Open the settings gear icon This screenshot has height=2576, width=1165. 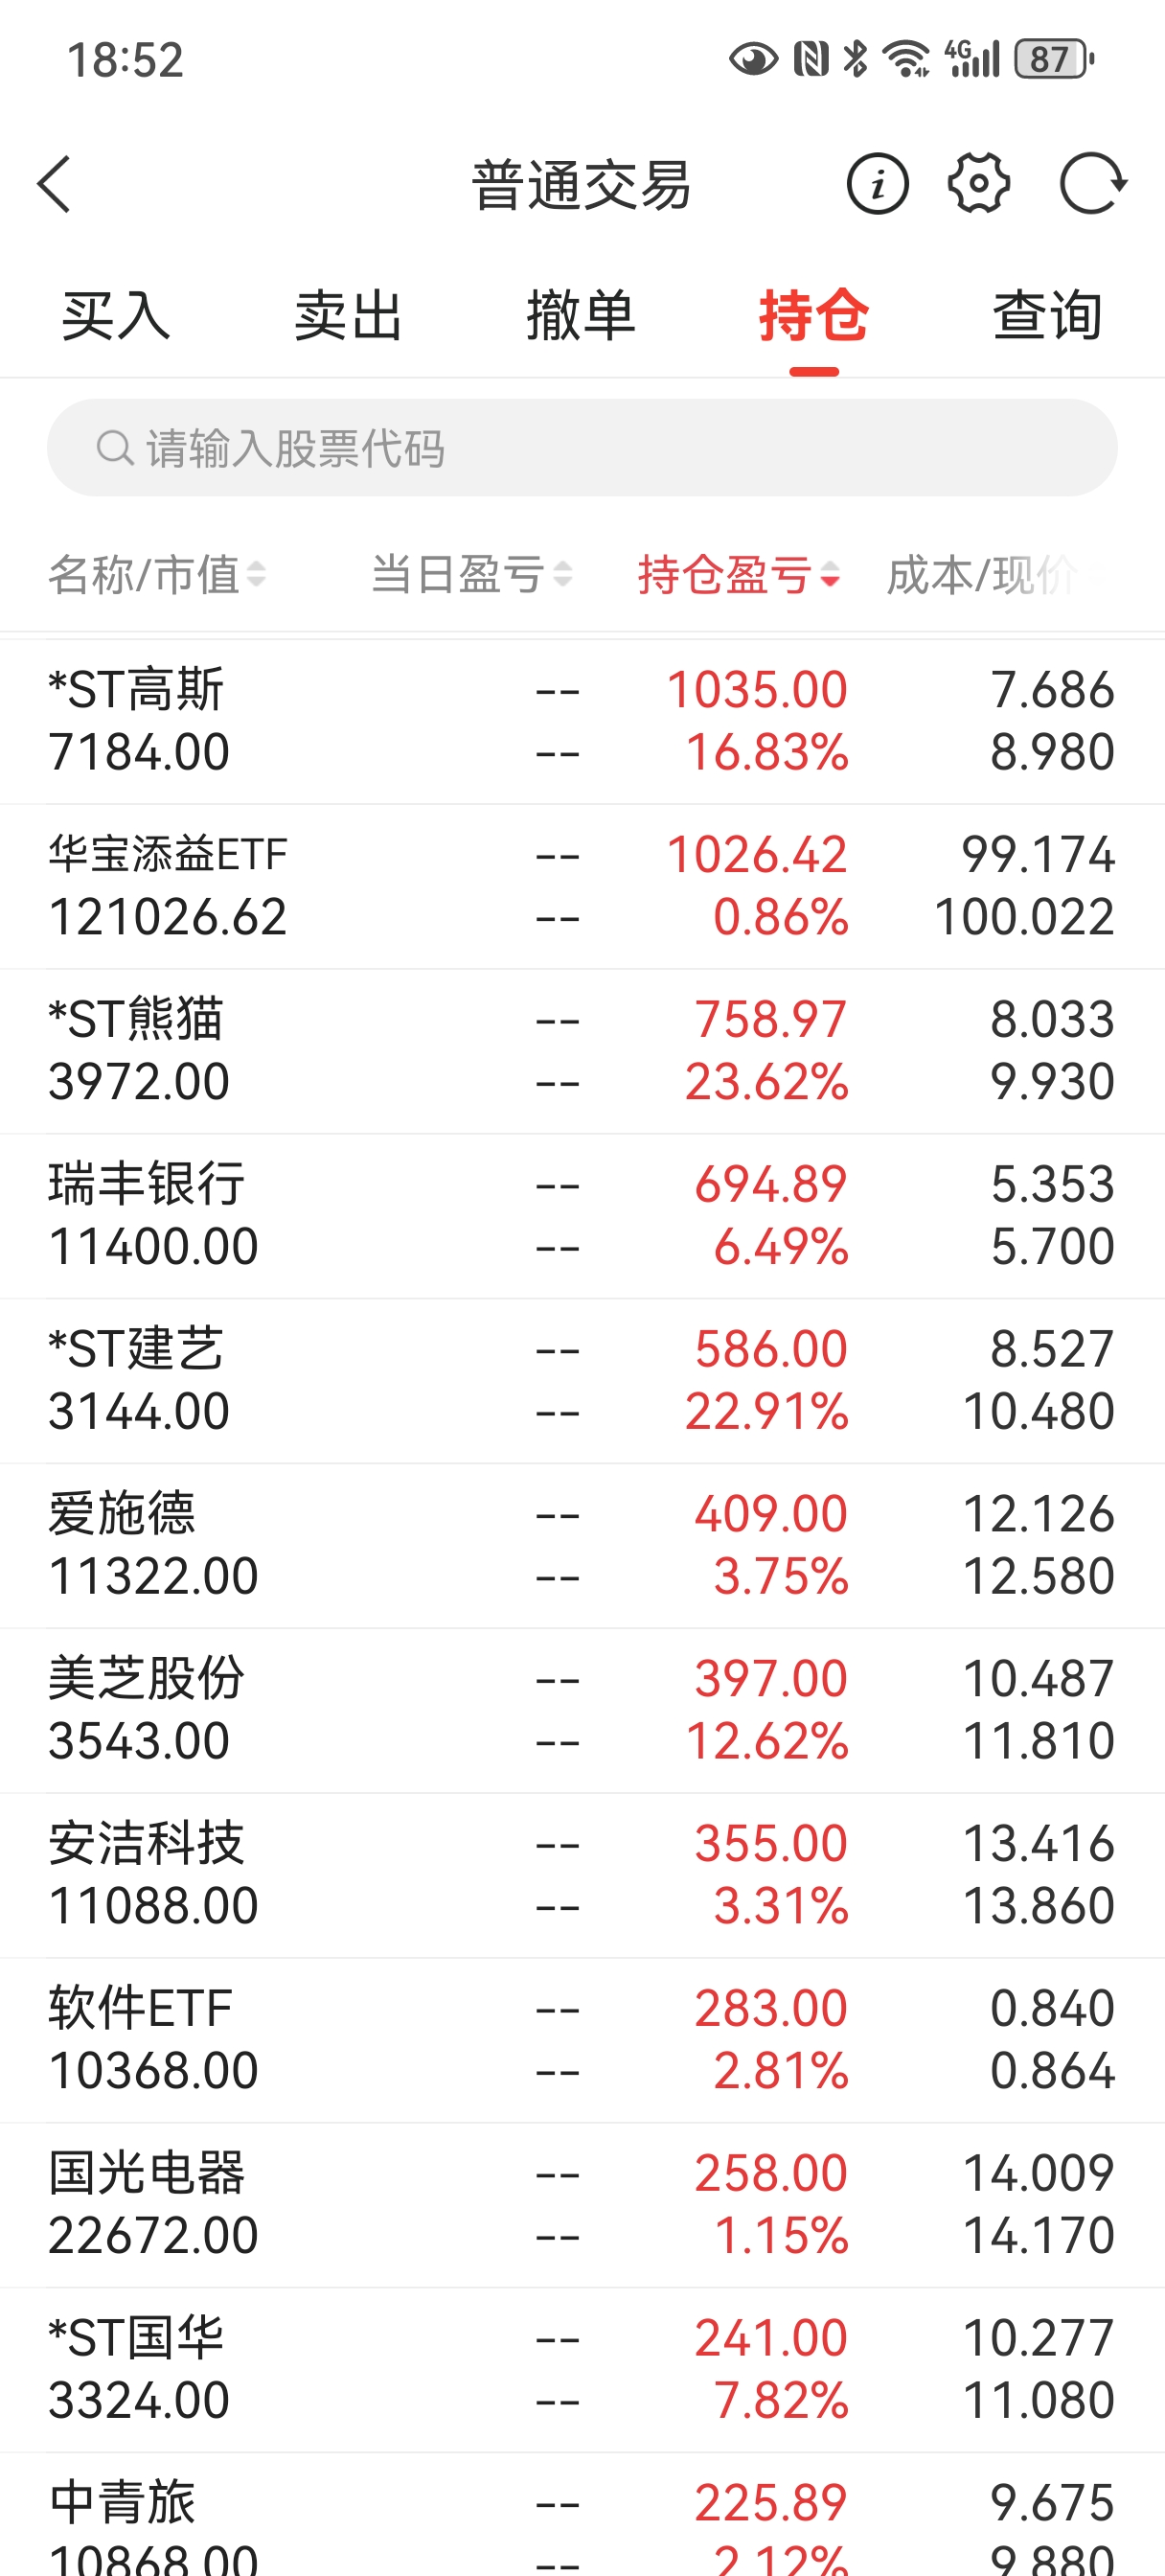coord(978,184)
